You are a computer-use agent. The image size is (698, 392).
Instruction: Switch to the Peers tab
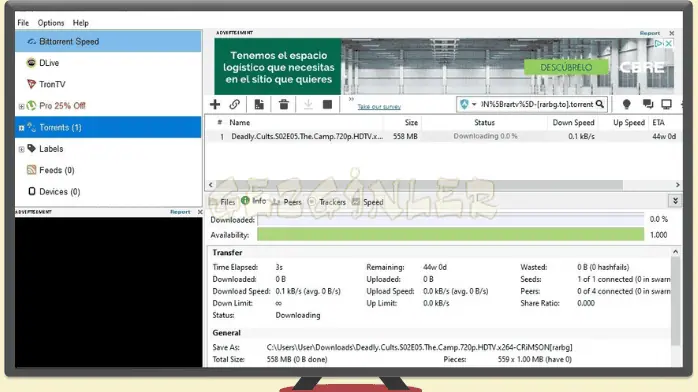point(287,202)
